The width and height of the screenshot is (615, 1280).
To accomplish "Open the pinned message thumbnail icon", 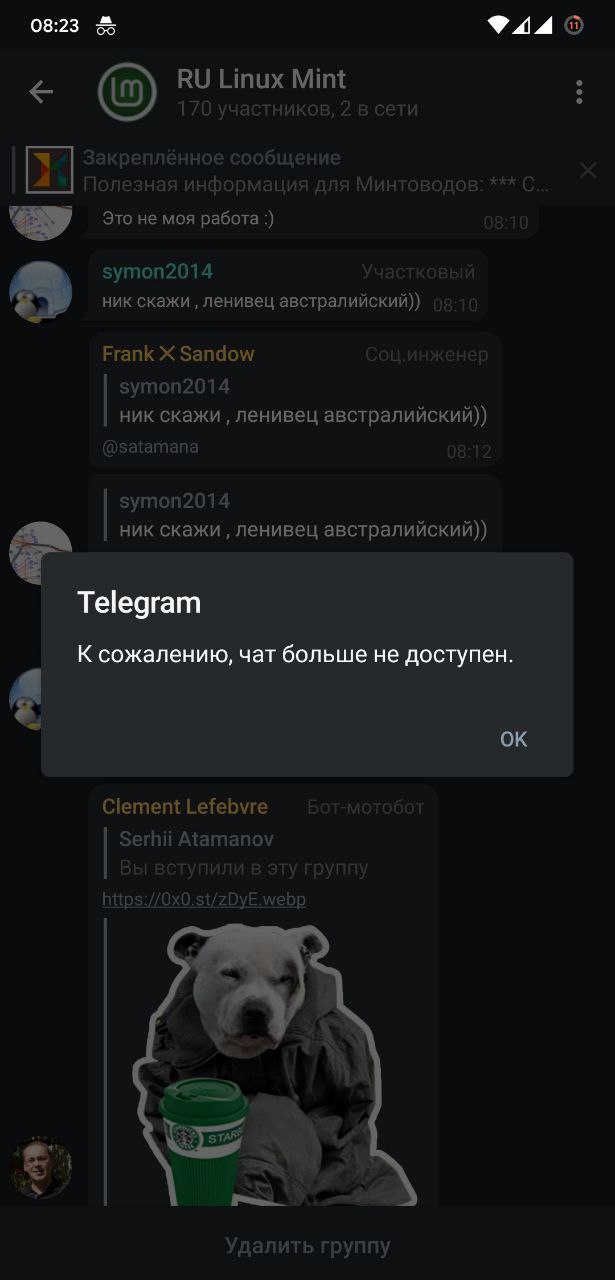I will (x=49, y=170).
